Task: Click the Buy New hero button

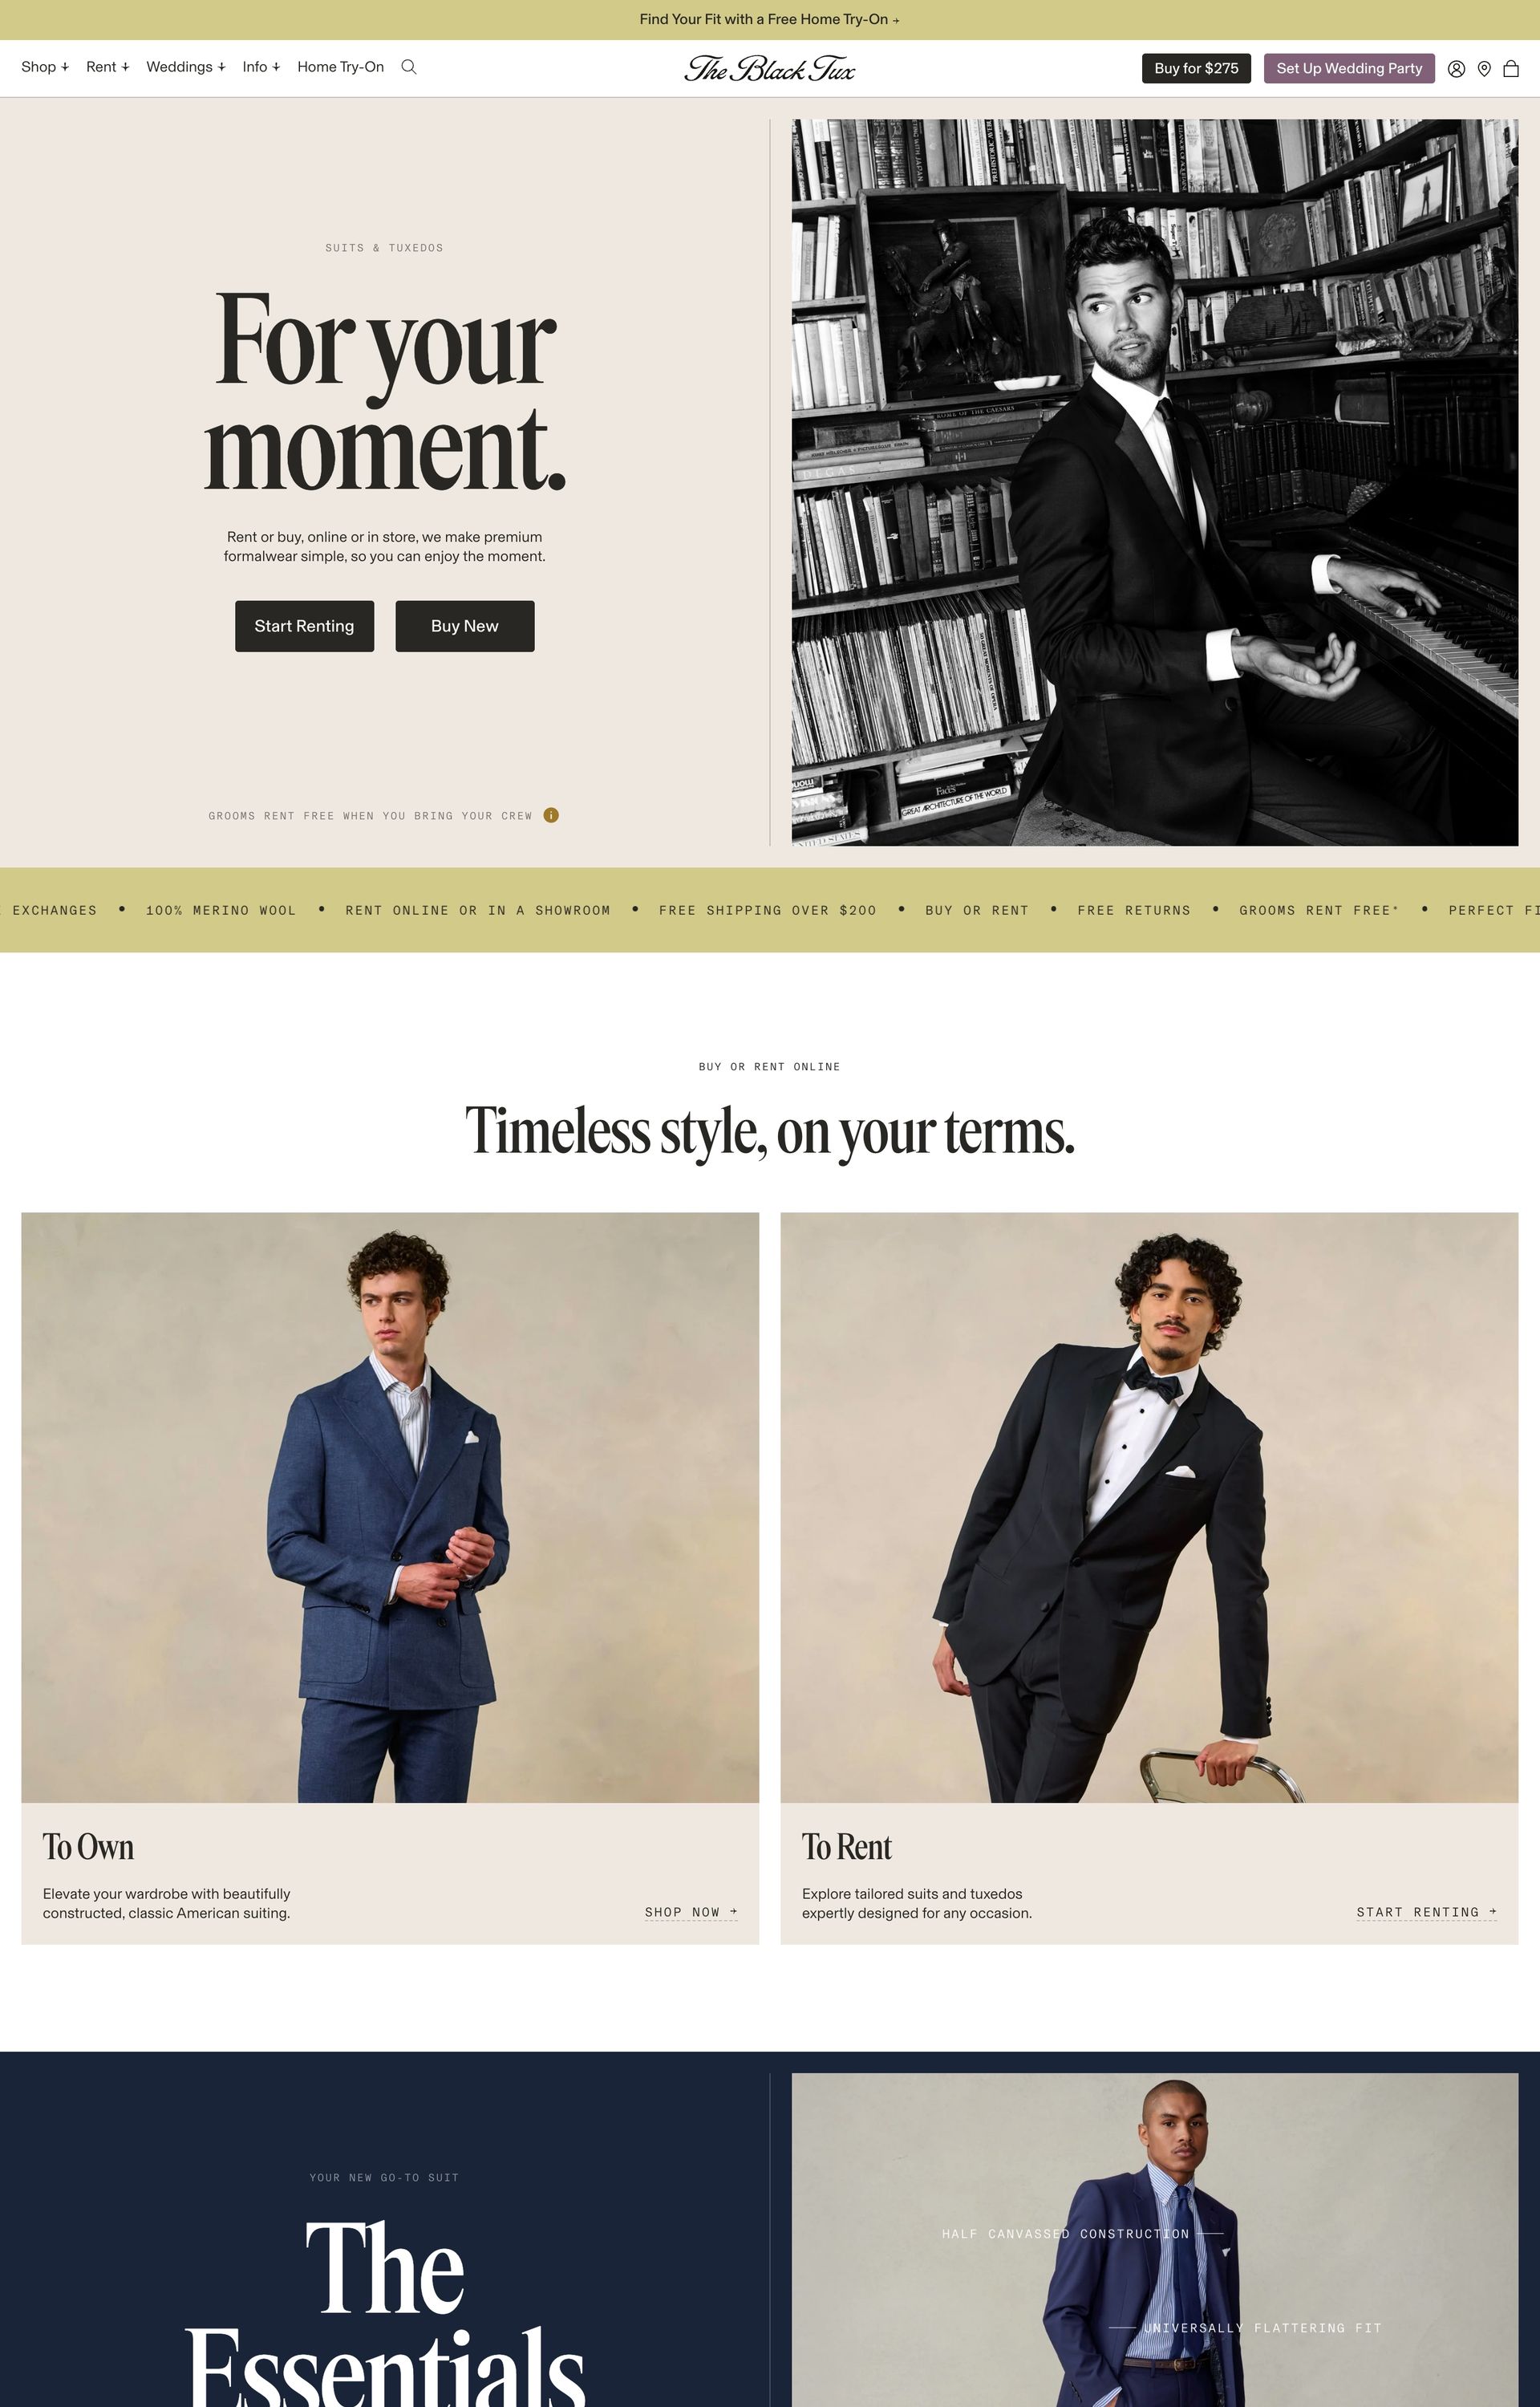Action: pos(465,626)
